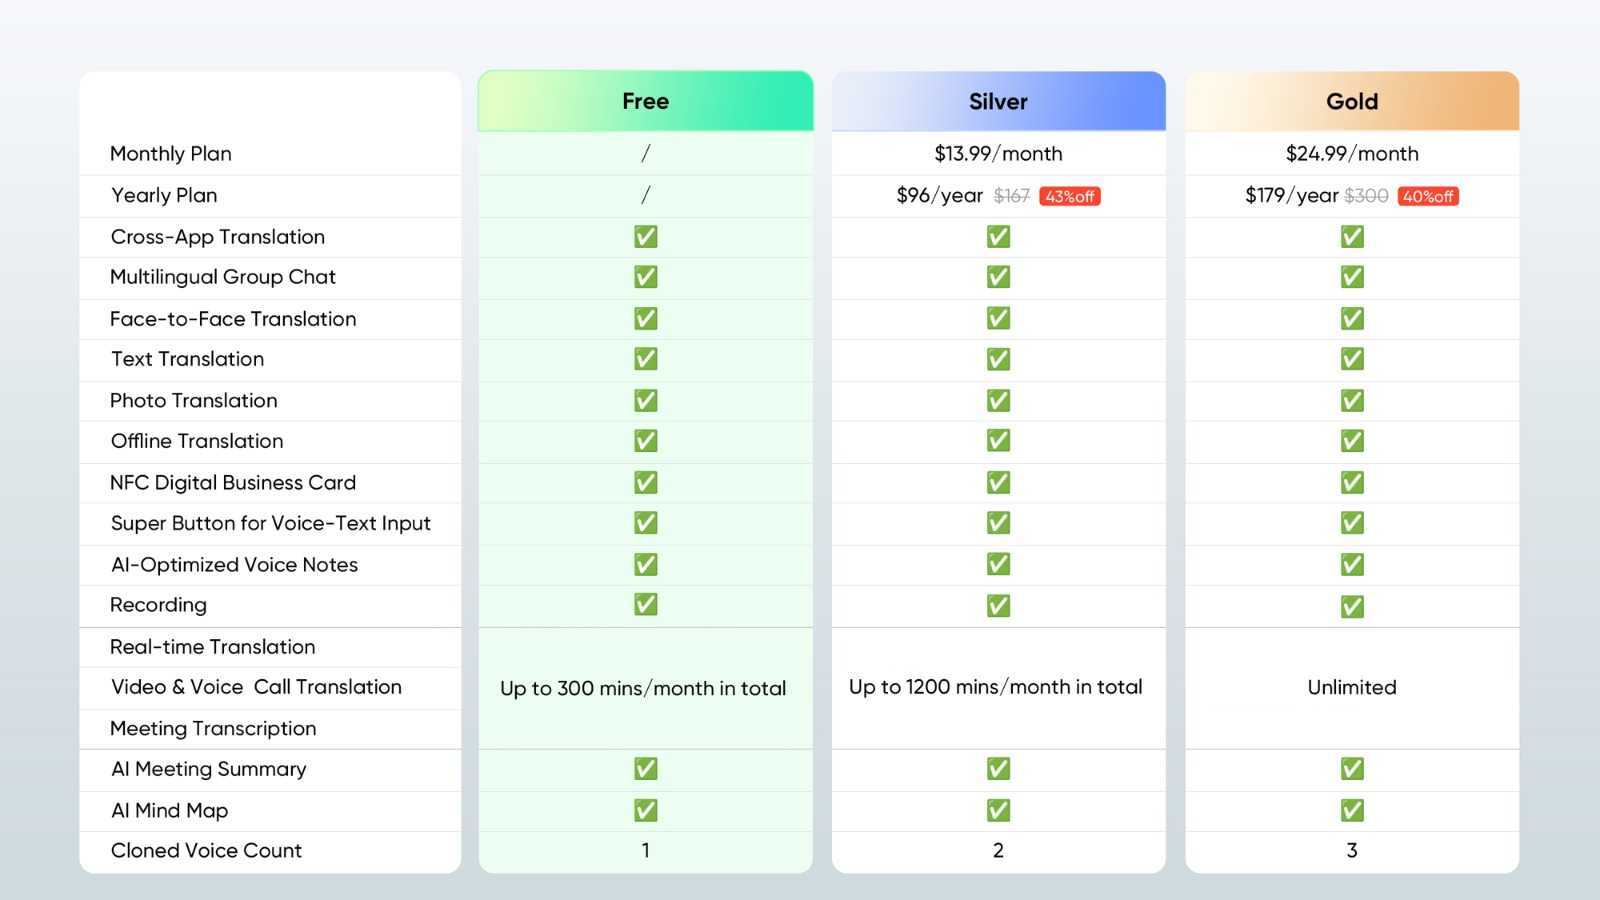
Task: Click the 43%off badge in Silver
Action: (1070, 196)
